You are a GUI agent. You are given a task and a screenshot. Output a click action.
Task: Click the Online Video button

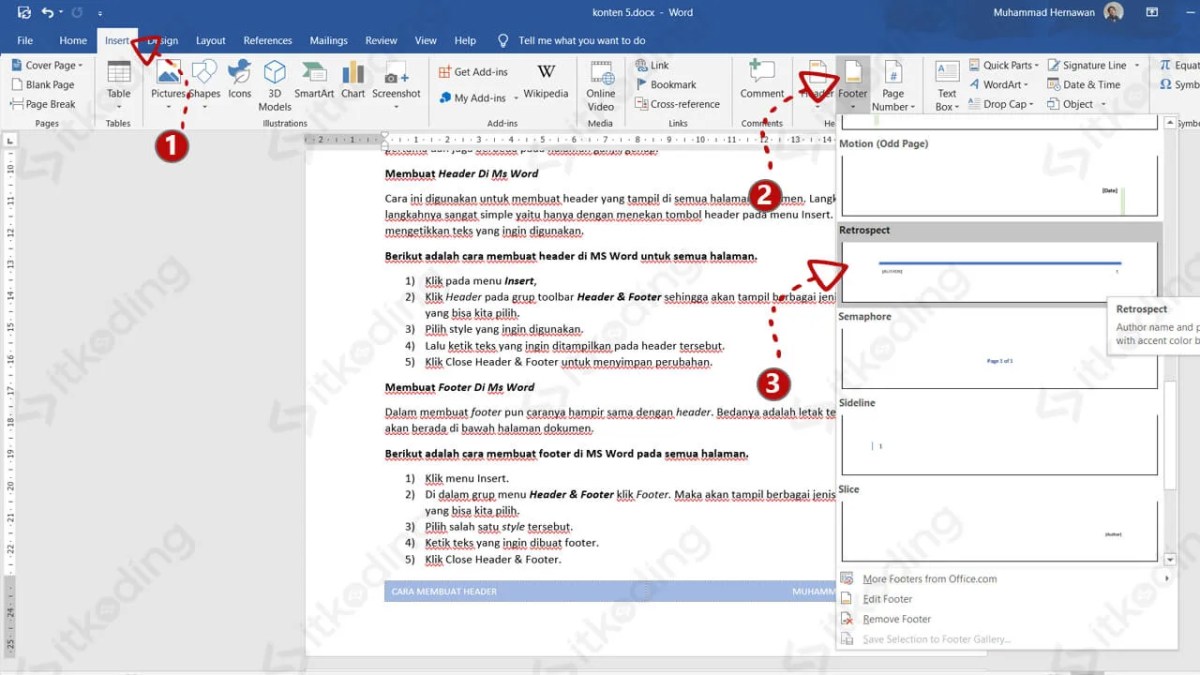tap(601, 84)
